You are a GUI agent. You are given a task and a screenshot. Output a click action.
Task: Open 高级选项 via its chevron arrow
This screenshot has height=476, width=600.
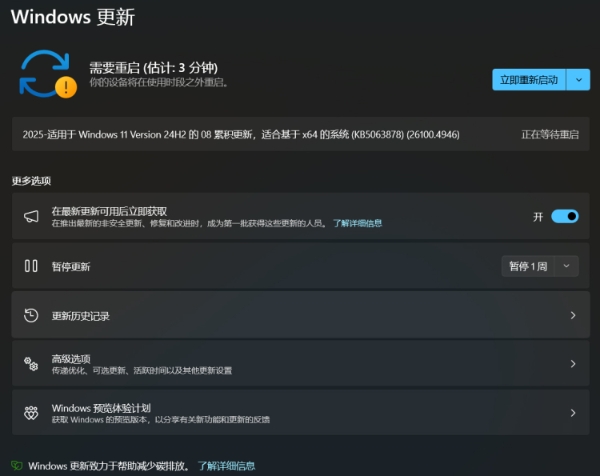pyautogui.click(x=573, y=364)
